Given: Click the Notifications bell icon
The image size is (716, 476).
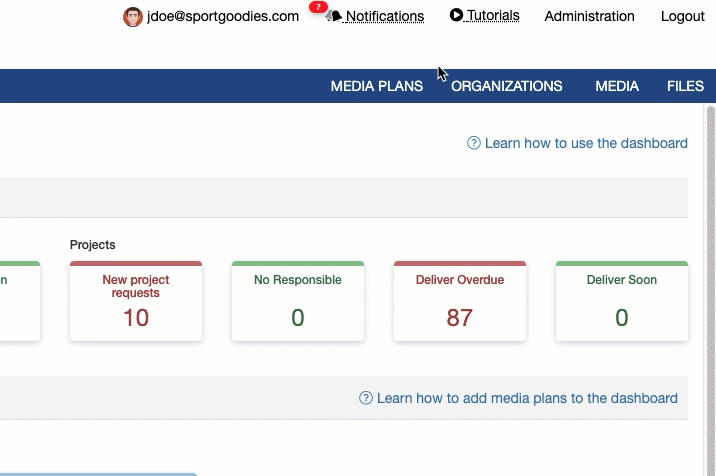Looking at the screenshot, I should pos(334,17).
